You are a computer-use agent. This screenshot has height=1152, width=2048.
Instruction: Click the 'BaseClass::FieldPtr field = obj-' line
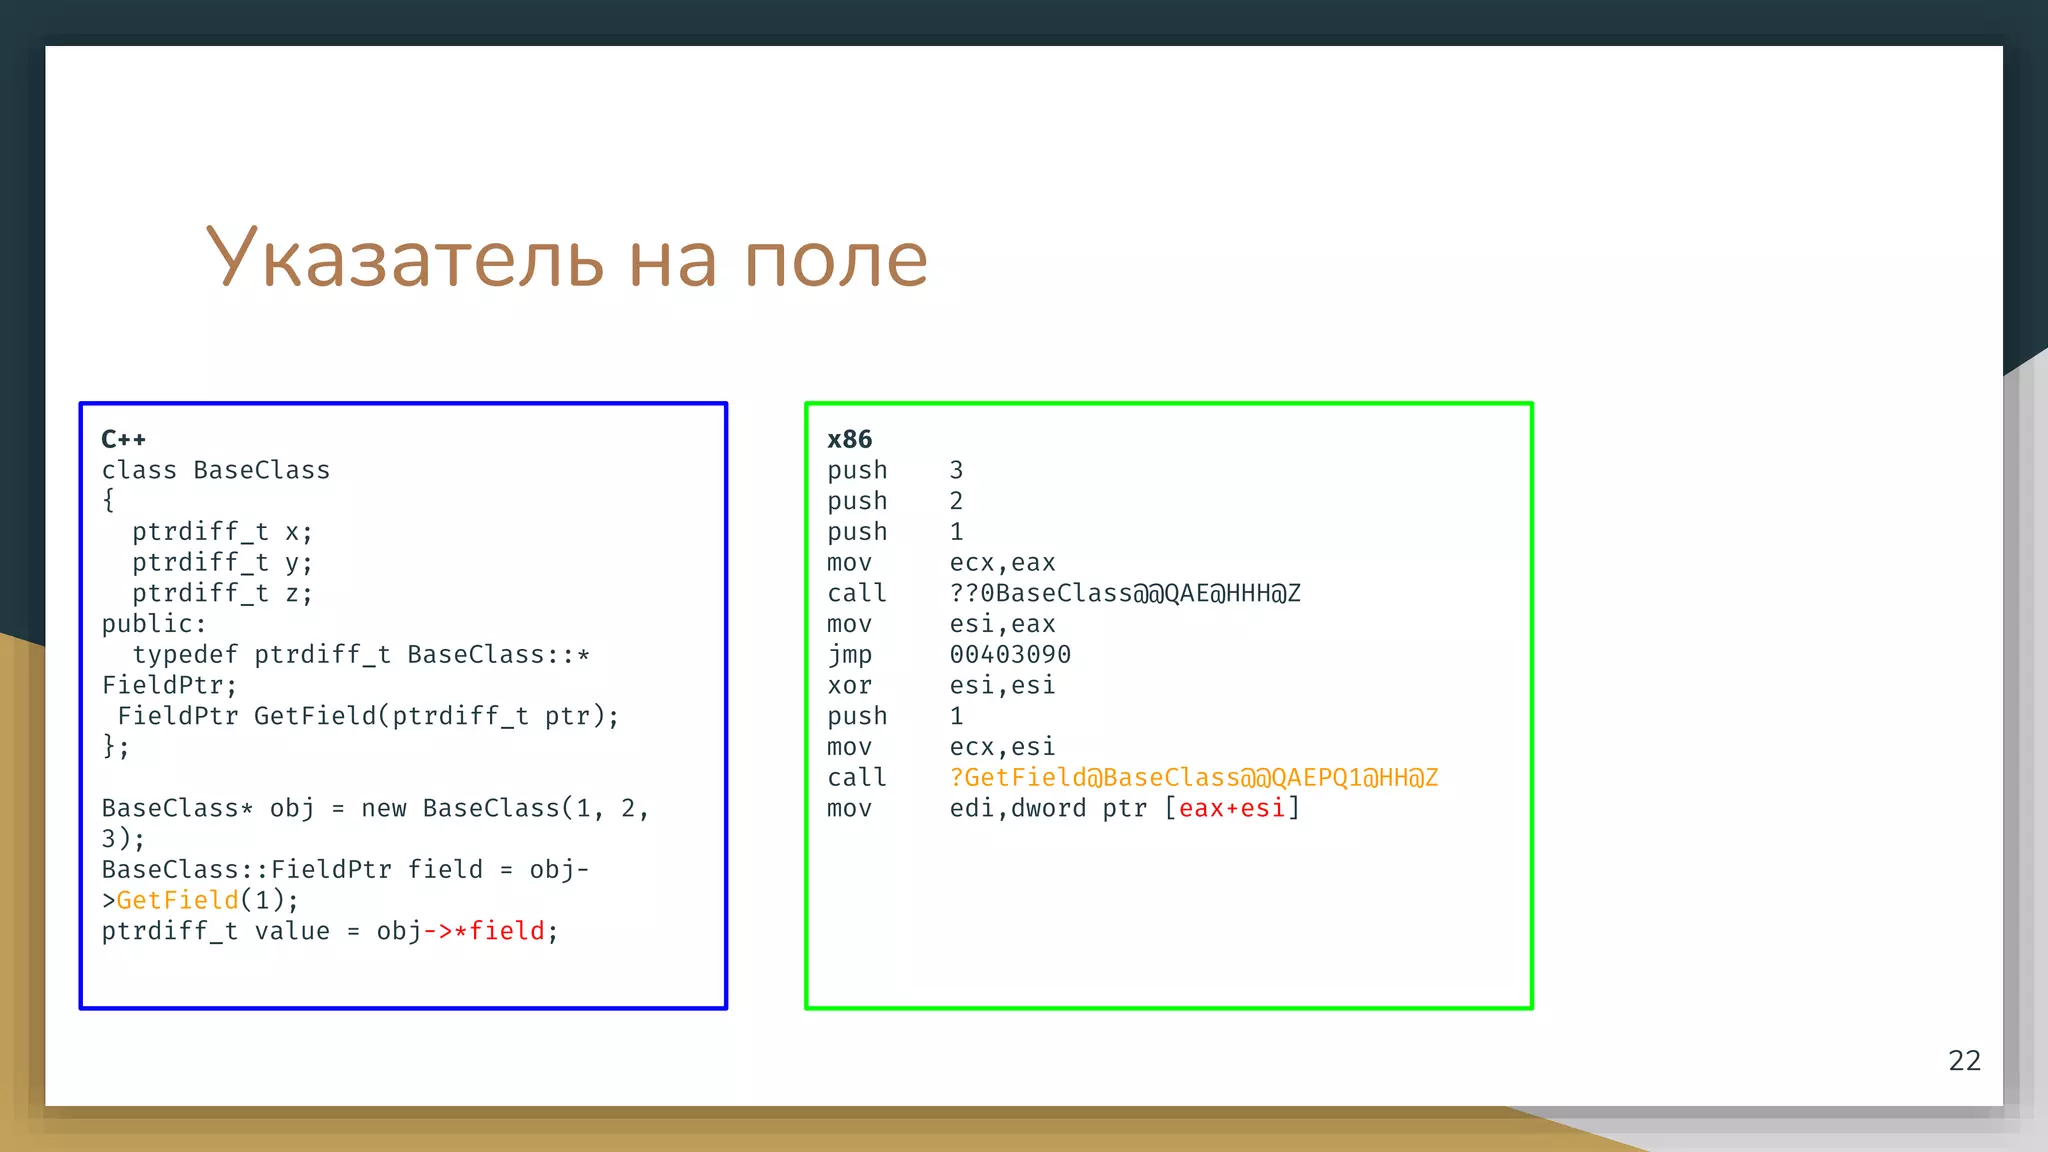tap(345, 870)
